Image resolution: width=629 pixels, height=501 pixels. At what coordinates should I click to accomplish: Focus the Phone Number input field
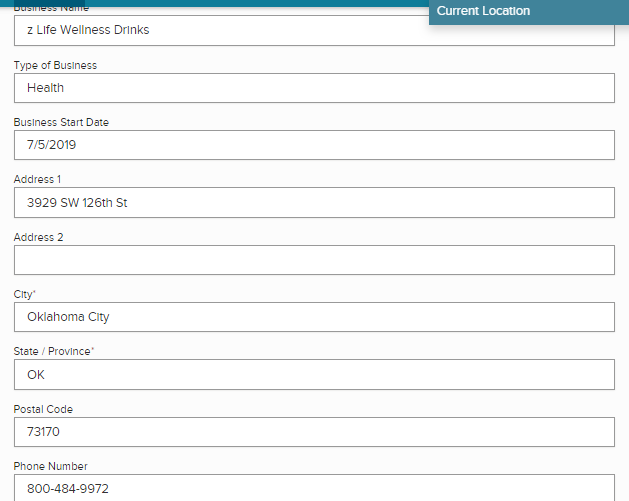click(314, 488)
